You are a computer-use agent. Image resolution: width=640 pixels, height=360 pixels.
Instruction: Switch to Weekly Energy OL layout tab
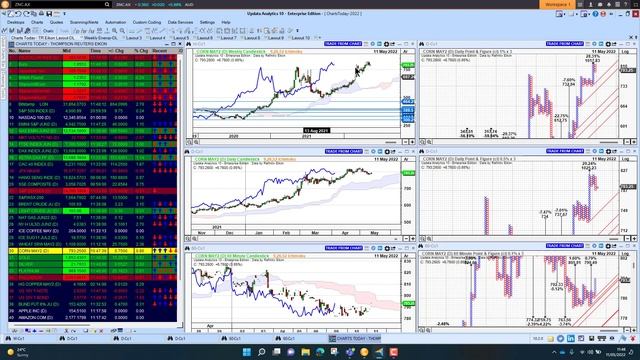click(x=100, y=38)
